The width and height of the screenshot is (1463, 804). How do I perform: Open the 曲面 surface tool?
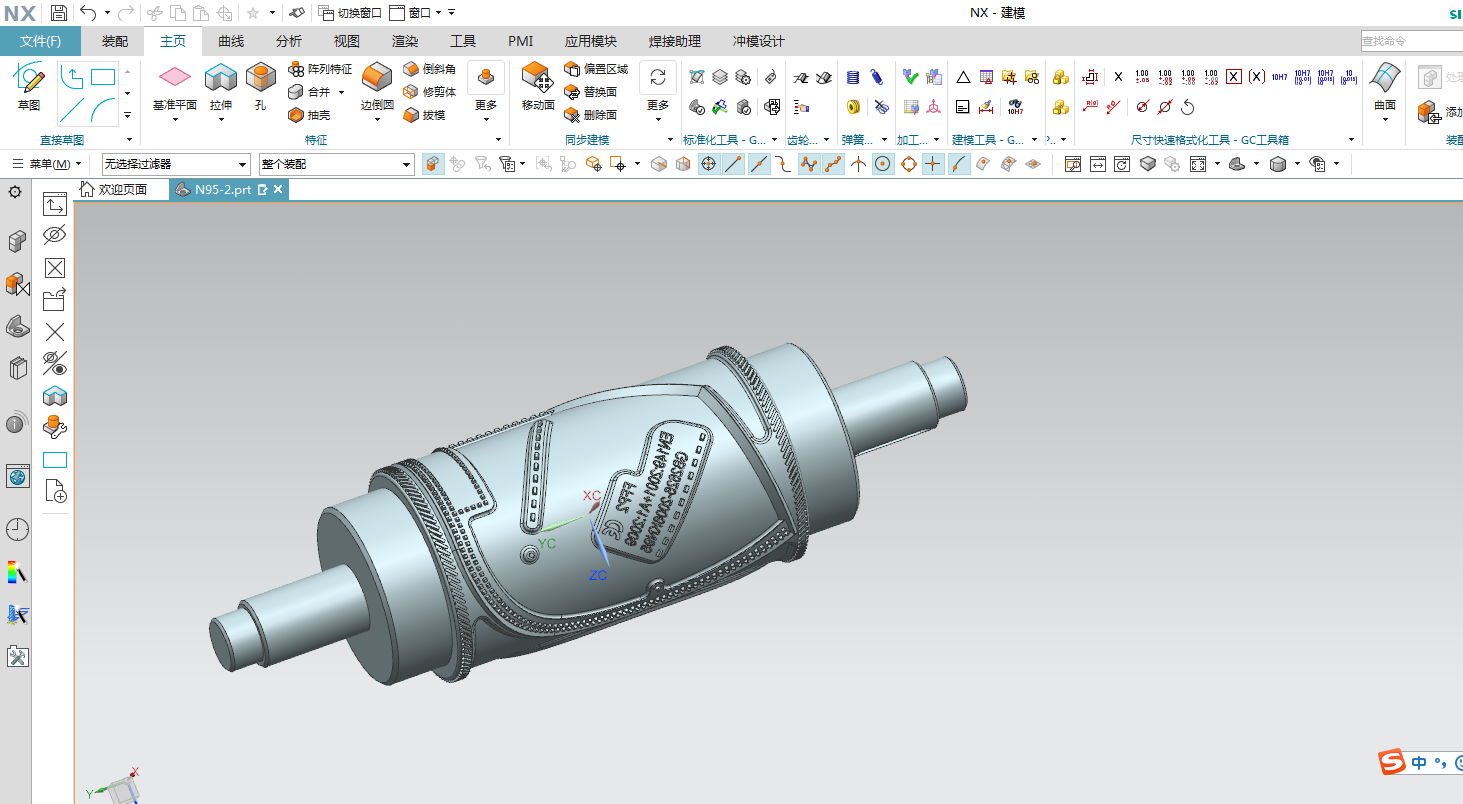point(1385,88)
